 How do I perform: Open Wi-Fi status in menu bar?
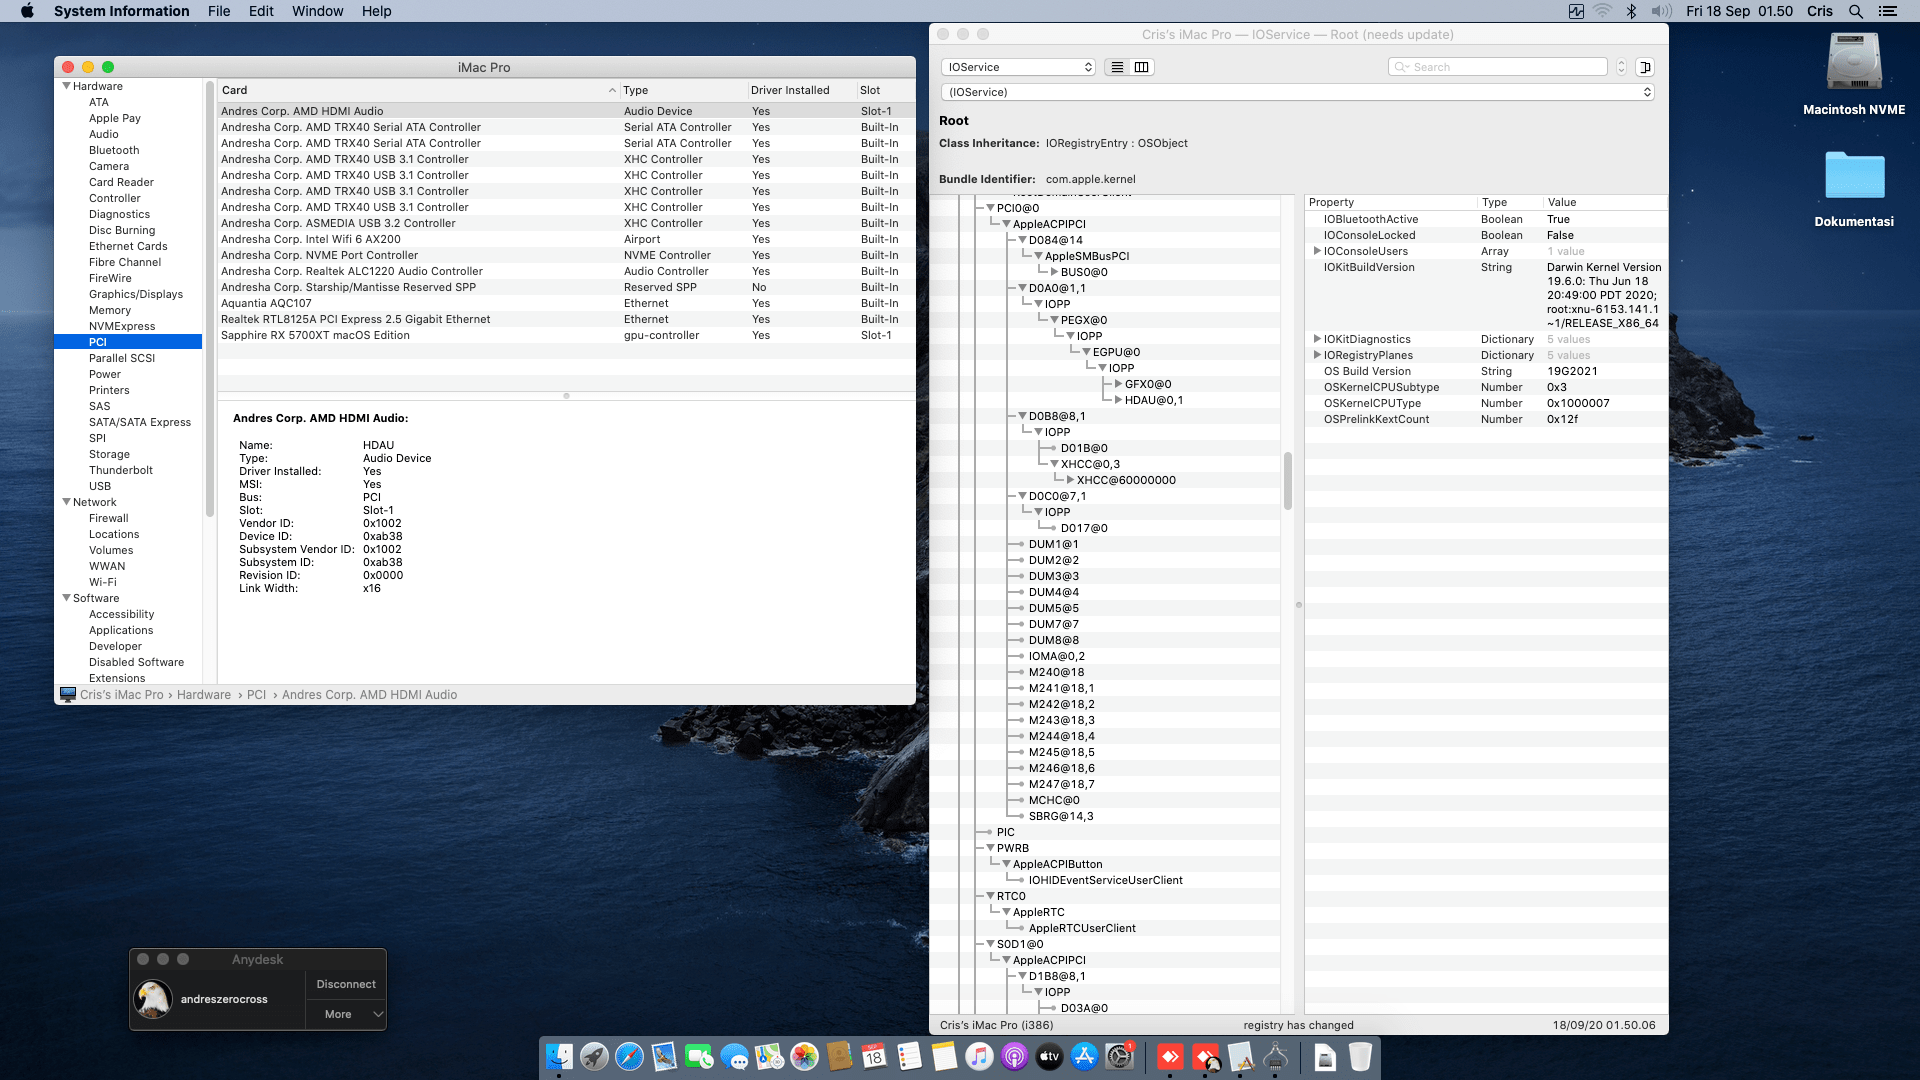1602,11
